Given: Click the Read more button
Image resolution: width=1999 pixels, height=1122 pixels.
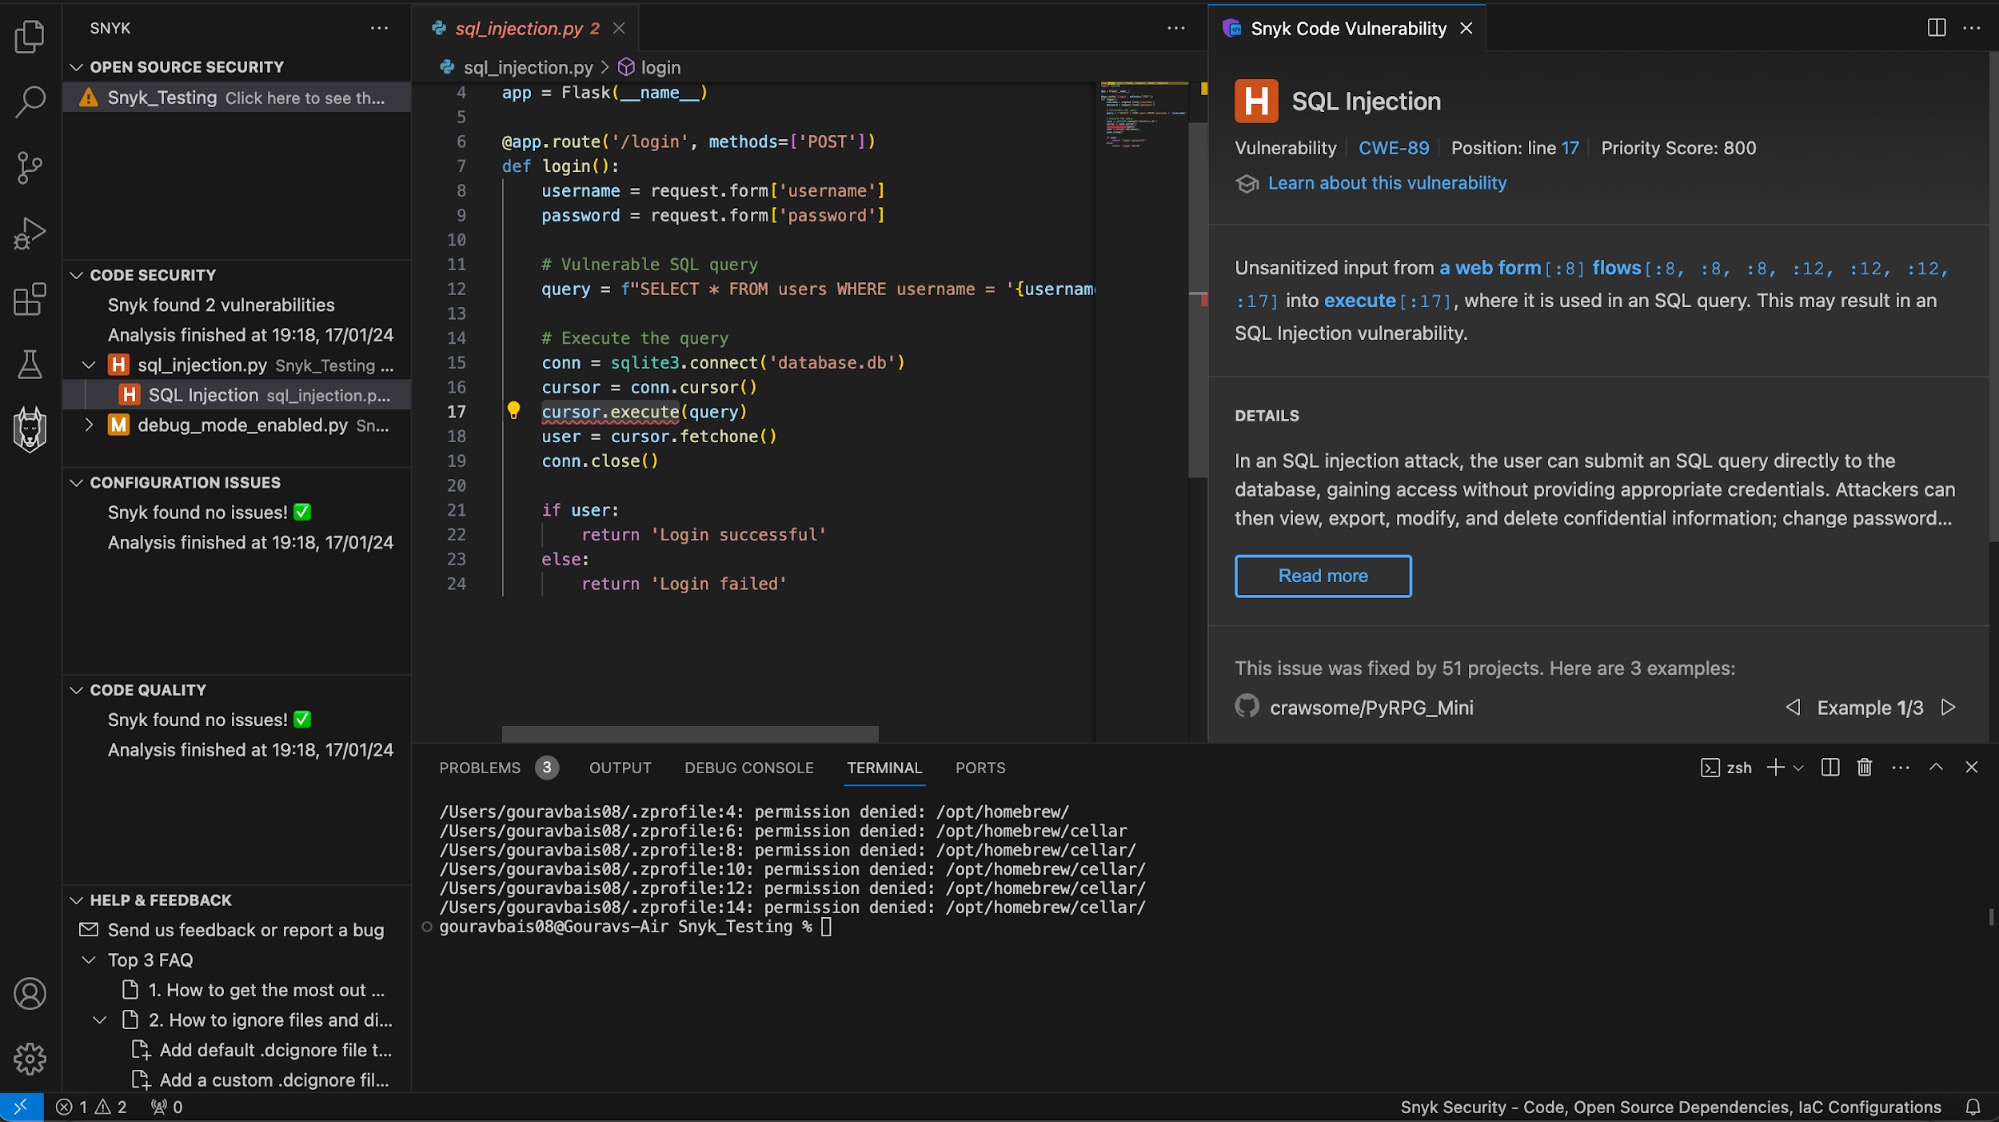Looking at the screenshot, I should click(1322, 576).
